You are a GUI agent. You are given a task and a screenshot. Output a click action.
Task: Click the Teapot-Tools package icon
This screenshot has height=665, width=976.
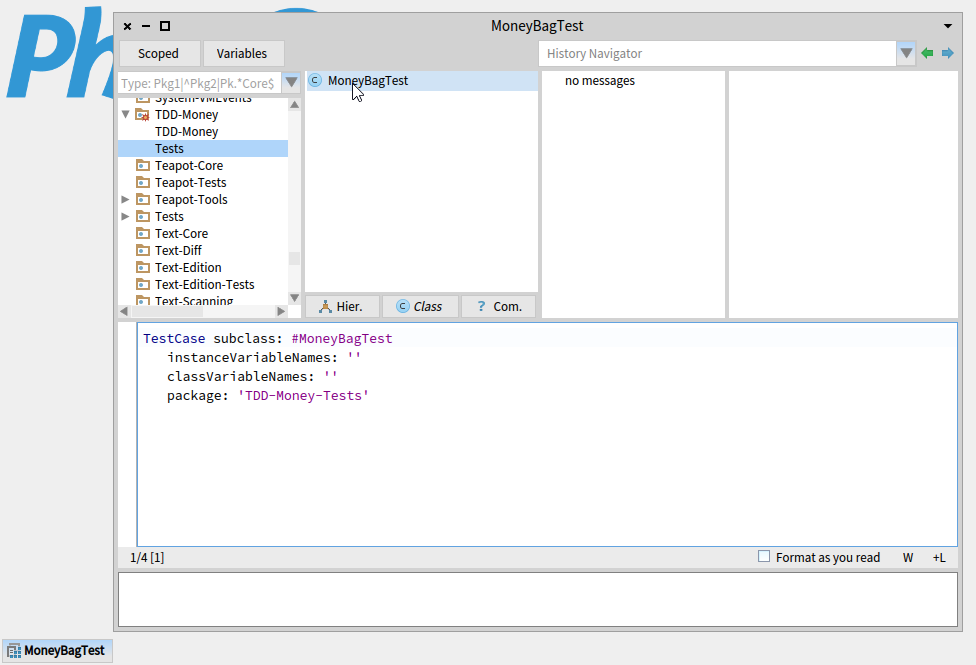(x=143, y=199)
